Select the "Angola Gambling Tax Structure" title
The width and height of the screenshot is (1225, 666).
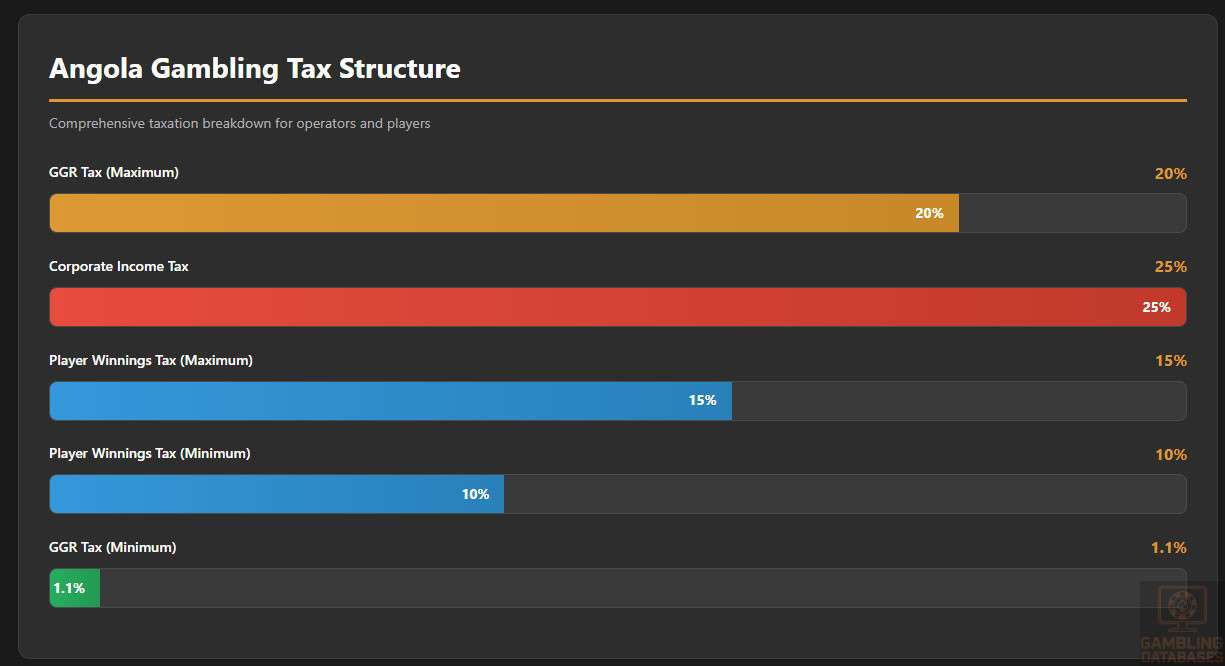click(x=255, y=68)
